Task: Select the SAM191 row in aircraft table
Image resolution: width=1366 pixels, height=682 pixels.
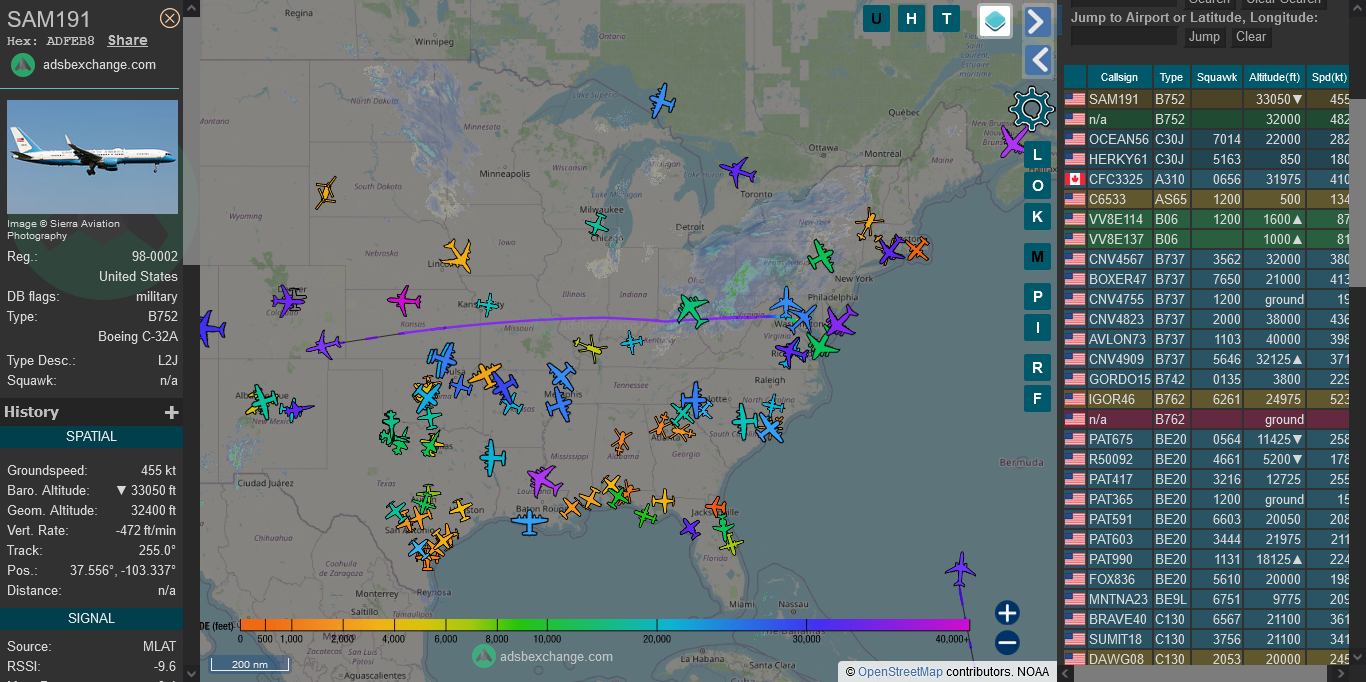Action: pos(1207,99)
